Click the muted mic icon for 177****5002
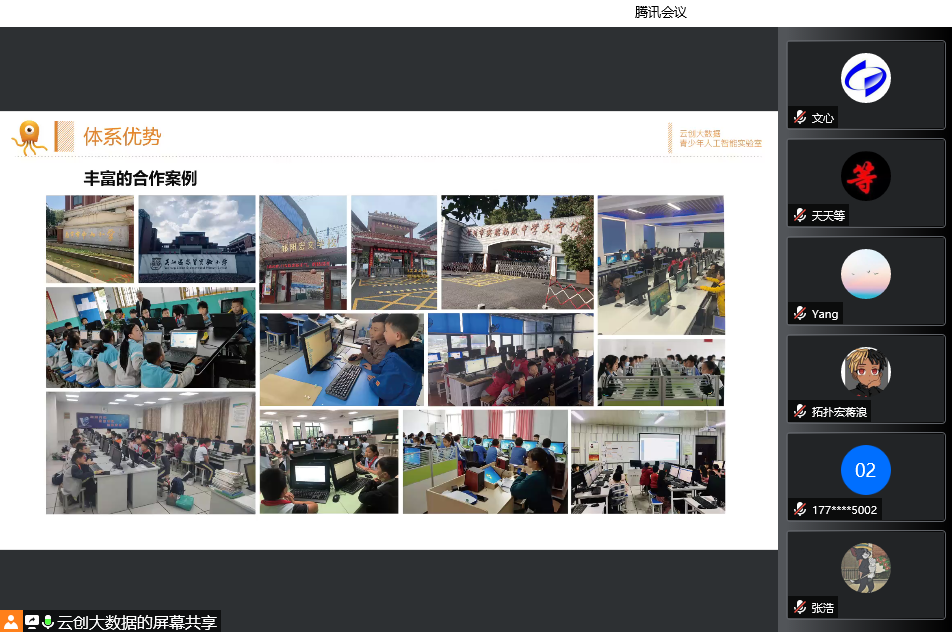The height and width of the screenshot is (632, 952). [x=800, y=510]
